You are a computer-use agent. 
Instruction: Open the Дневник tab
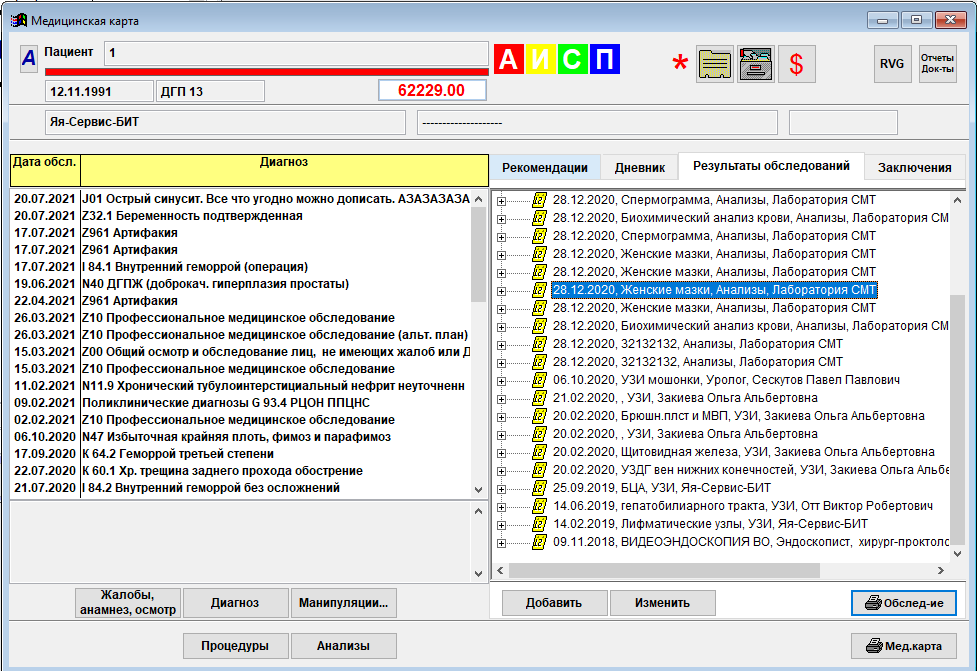click(x=640, y=168)
